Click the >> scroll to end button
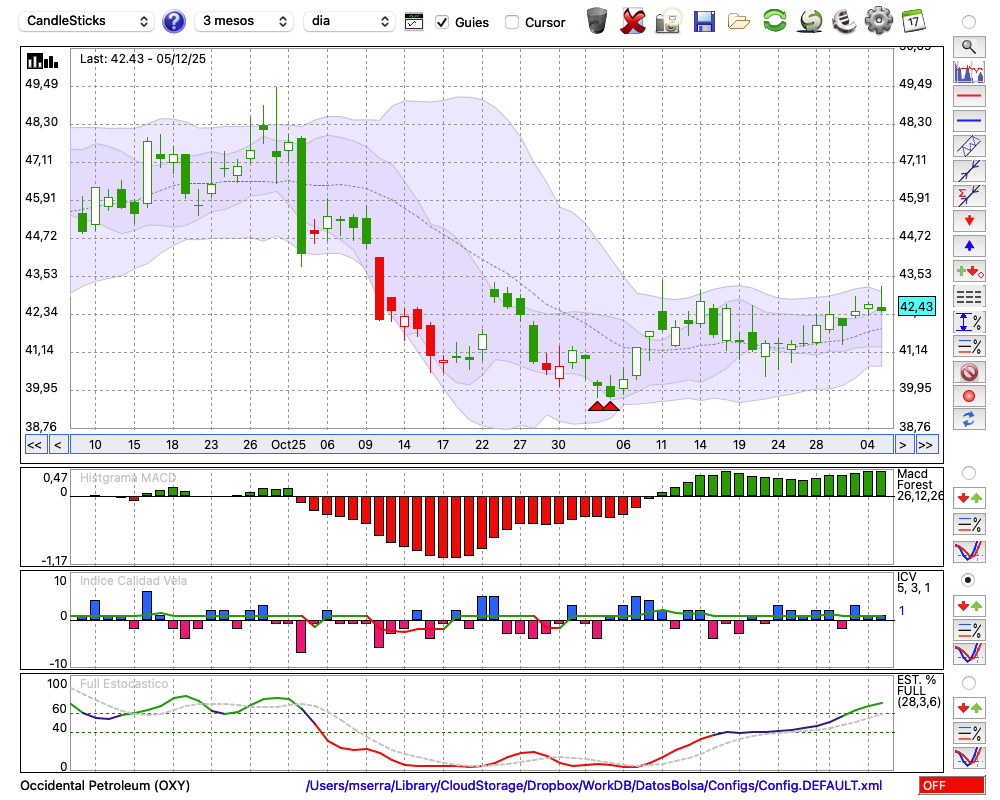The image size is (1000, 800). pyautogui.click(x=926, y=445)
